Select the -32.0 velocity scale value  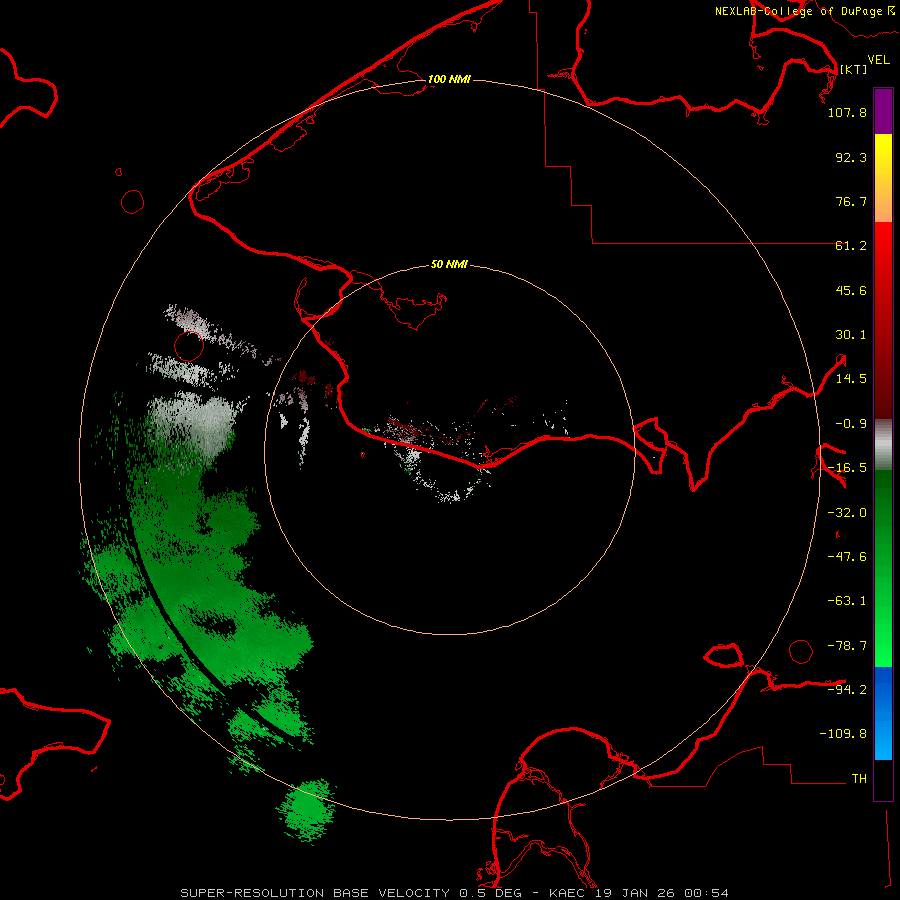click(847, 513)
